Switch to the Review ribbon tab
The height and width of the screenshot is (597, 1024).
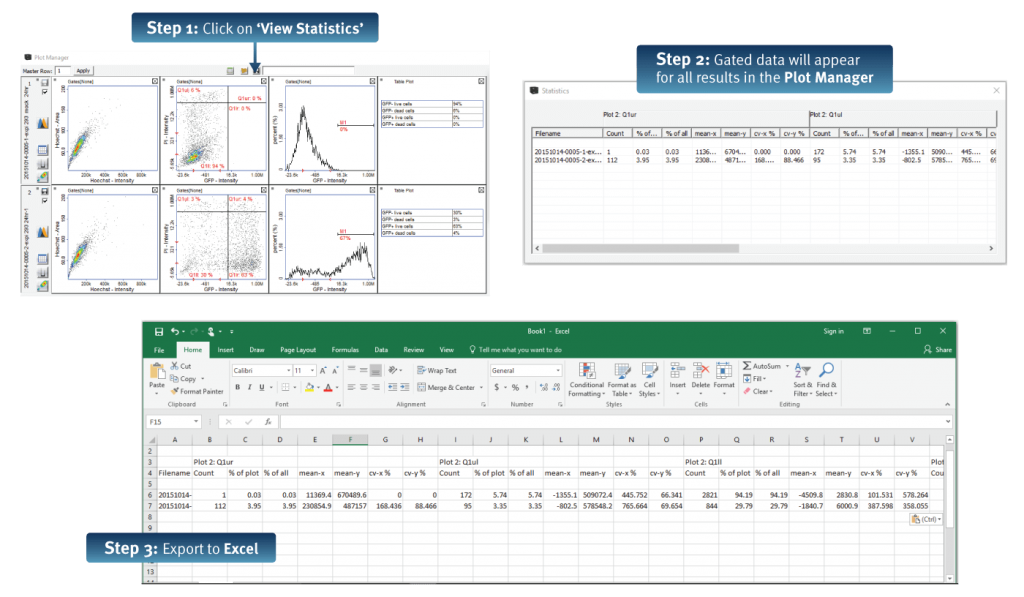tap(413, 350)
